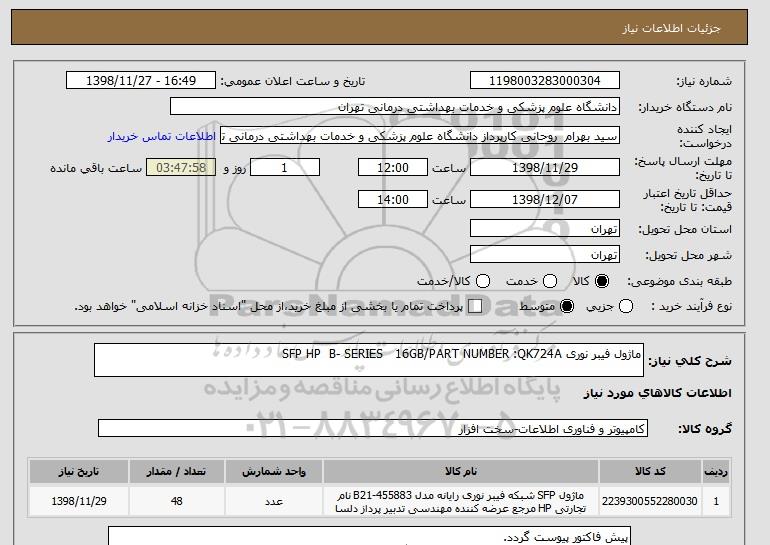
Task: Click the goods group field کامپیوتر و فناوری اطلاعات
Action: click(x=373, y=429)
